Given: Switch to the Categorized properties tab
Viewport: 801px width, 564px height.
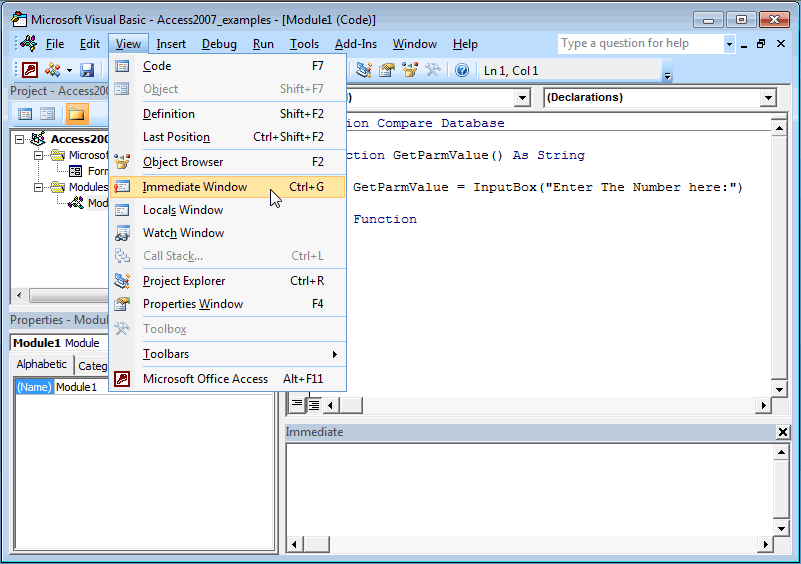Looking at the screenshot, I should click(92, 366).
